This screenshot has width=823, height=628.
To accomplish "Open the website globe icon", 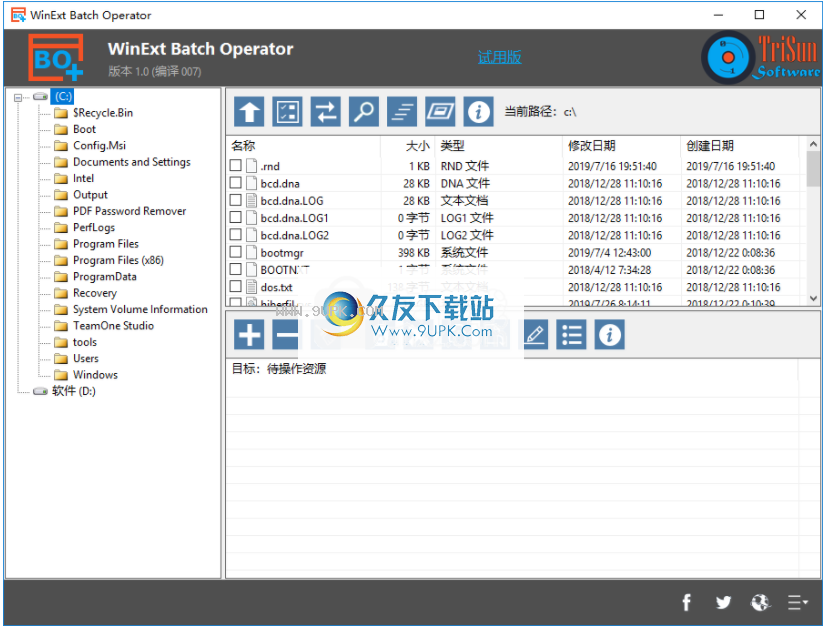I will 760,602.
